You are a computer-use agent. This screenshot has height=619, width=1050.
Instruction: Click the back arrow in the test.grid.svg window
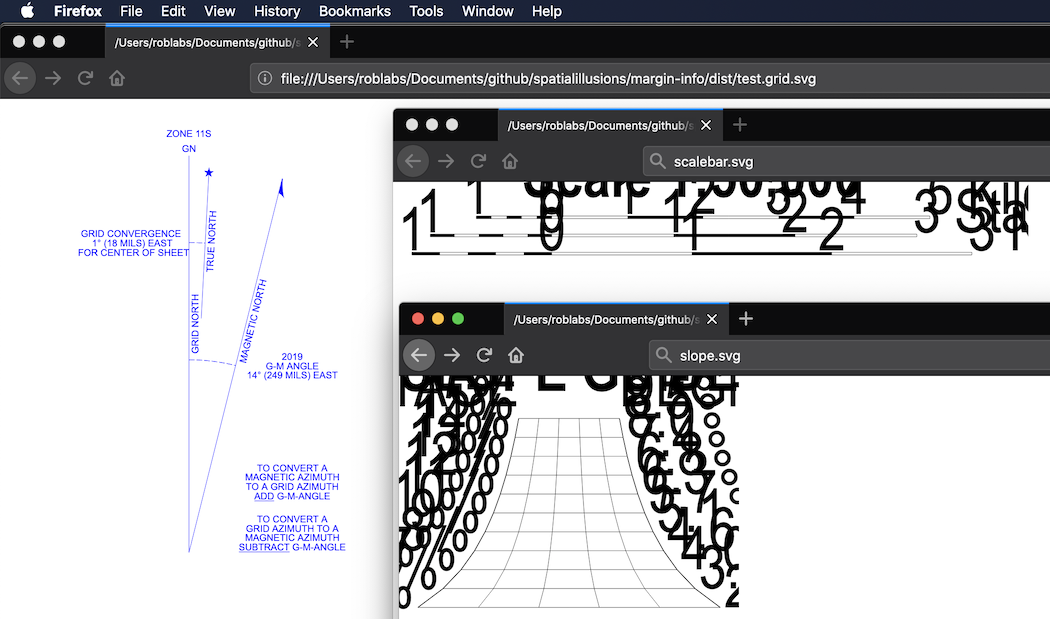pos(20,77)
